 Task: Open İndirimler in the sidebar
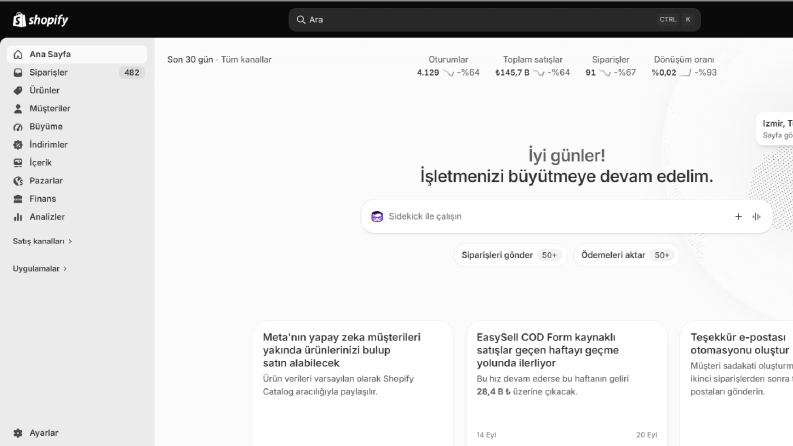tap(77, 145)
